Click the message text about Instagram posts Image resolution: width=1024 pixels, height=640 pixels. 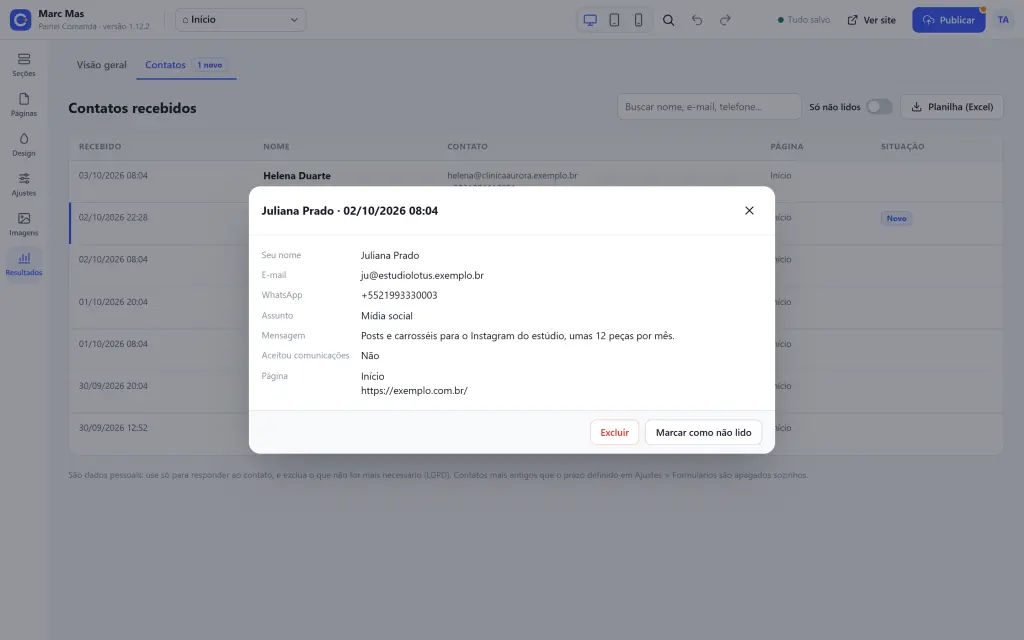coord(517,336)
